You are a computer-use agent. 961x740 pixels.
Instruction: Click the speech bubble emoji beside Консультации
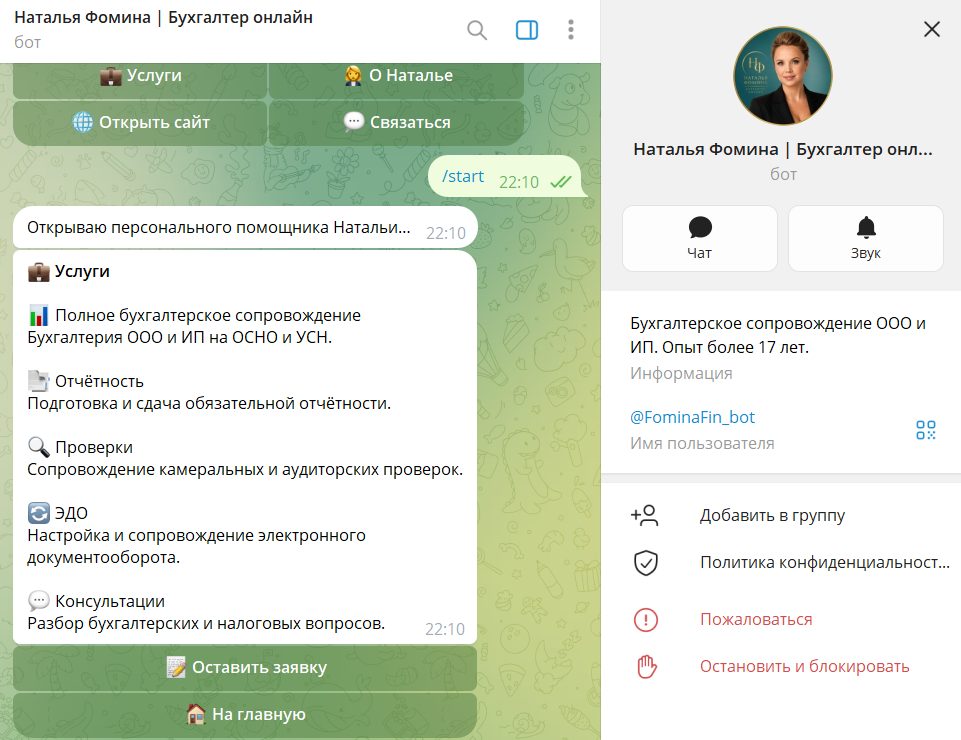pyautogui.click(x=39, y=601)
